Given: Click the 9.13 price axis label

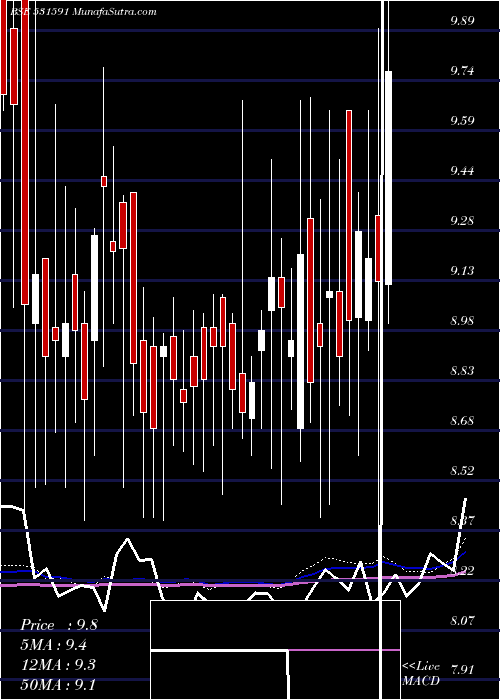Looking at the screenshot, I should tap(462, 271).
